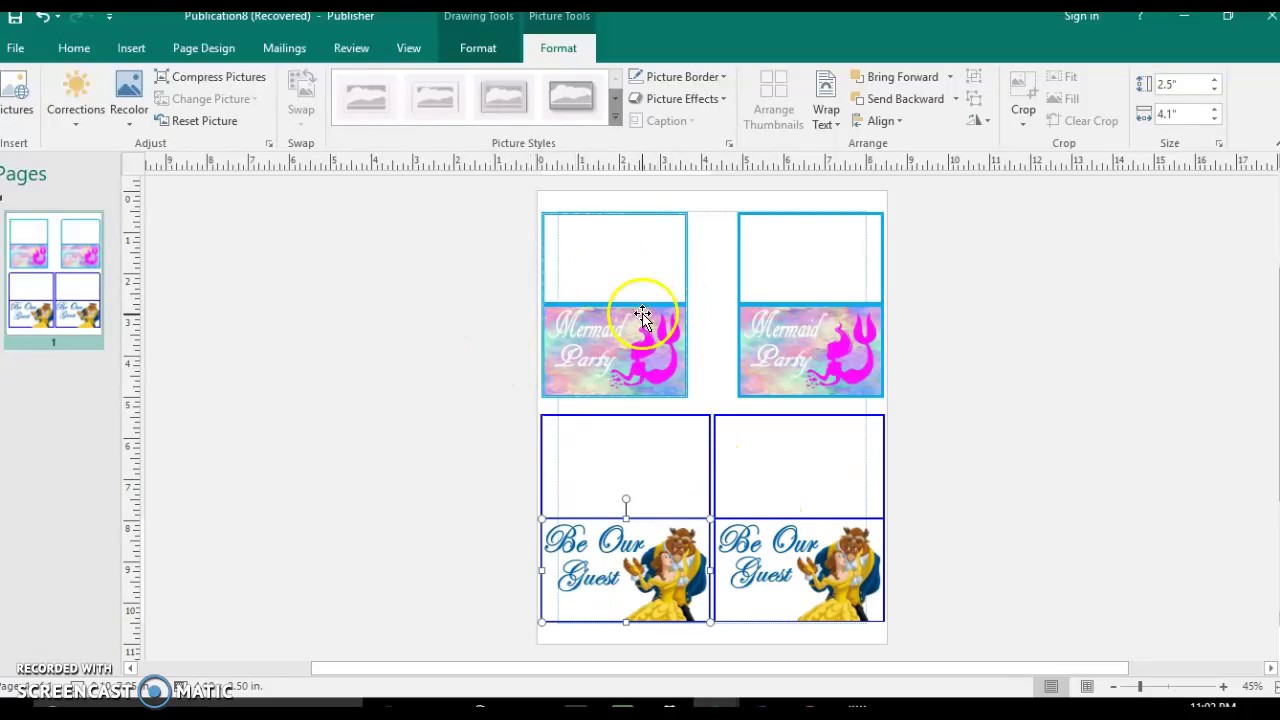The width and height of the screenshot is (1280, 720).
Task: Edit the shape height field 2.5"
Action: click(x=1181, y=84)
